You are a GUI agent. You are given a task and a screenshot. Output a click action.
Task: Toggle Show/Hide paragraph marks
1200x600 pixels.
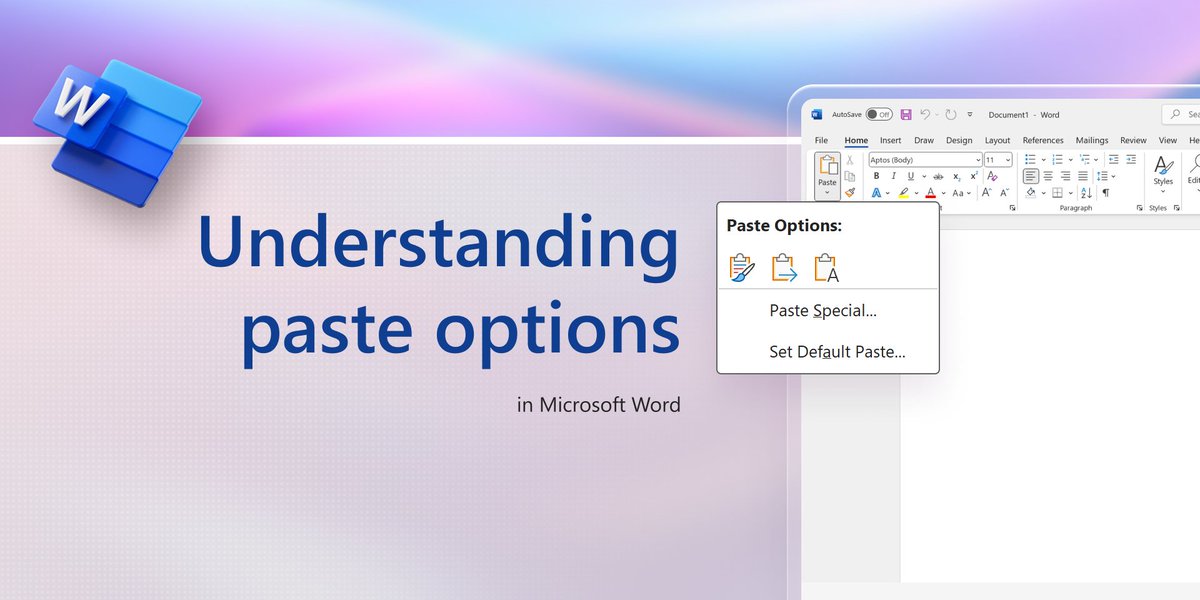1105,193
